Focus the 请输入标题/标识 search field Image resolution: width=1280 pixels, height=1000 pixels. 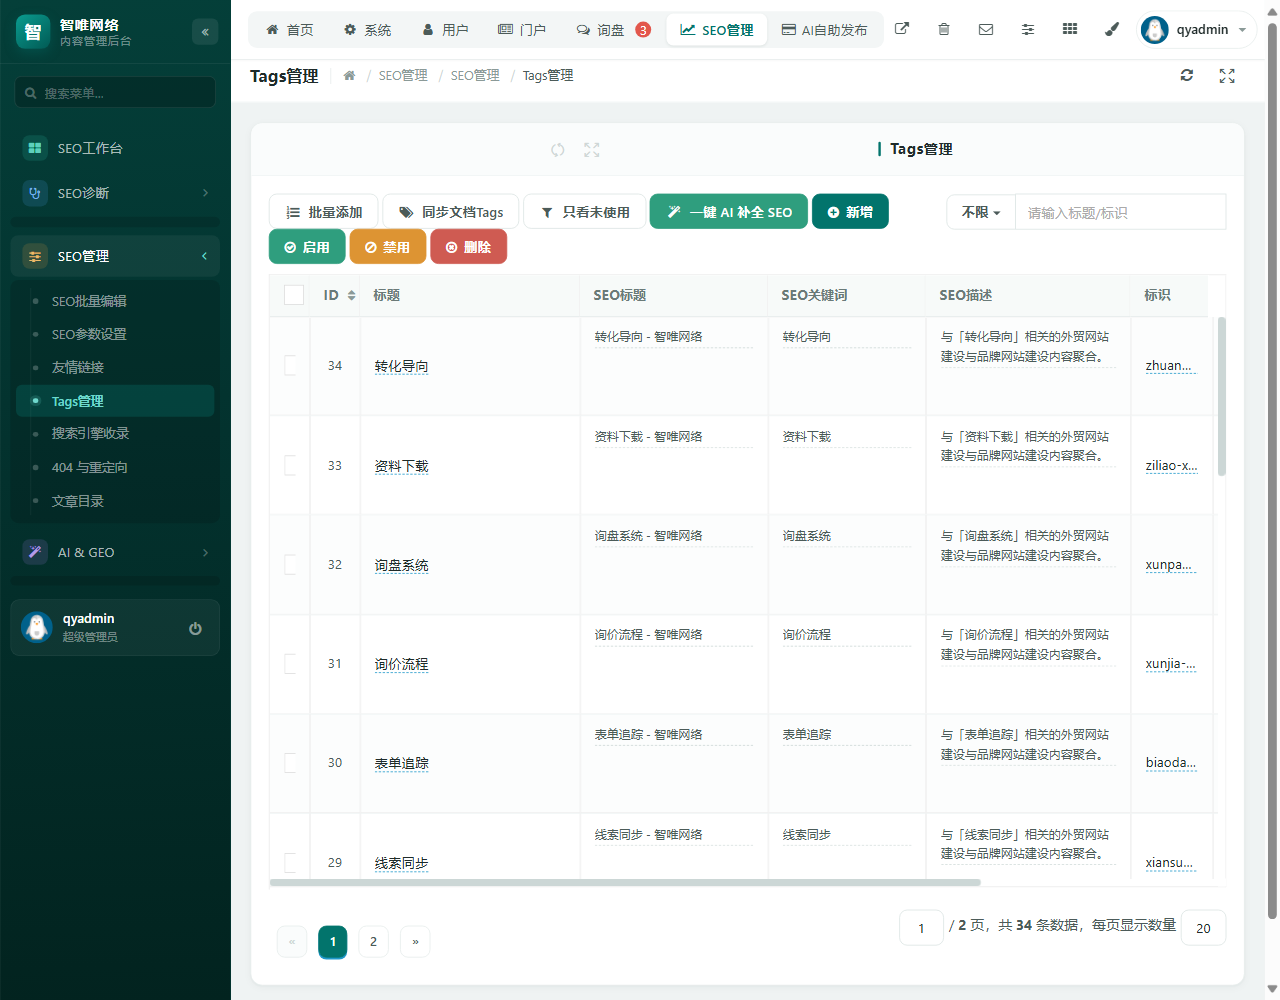pos(1120,212)
